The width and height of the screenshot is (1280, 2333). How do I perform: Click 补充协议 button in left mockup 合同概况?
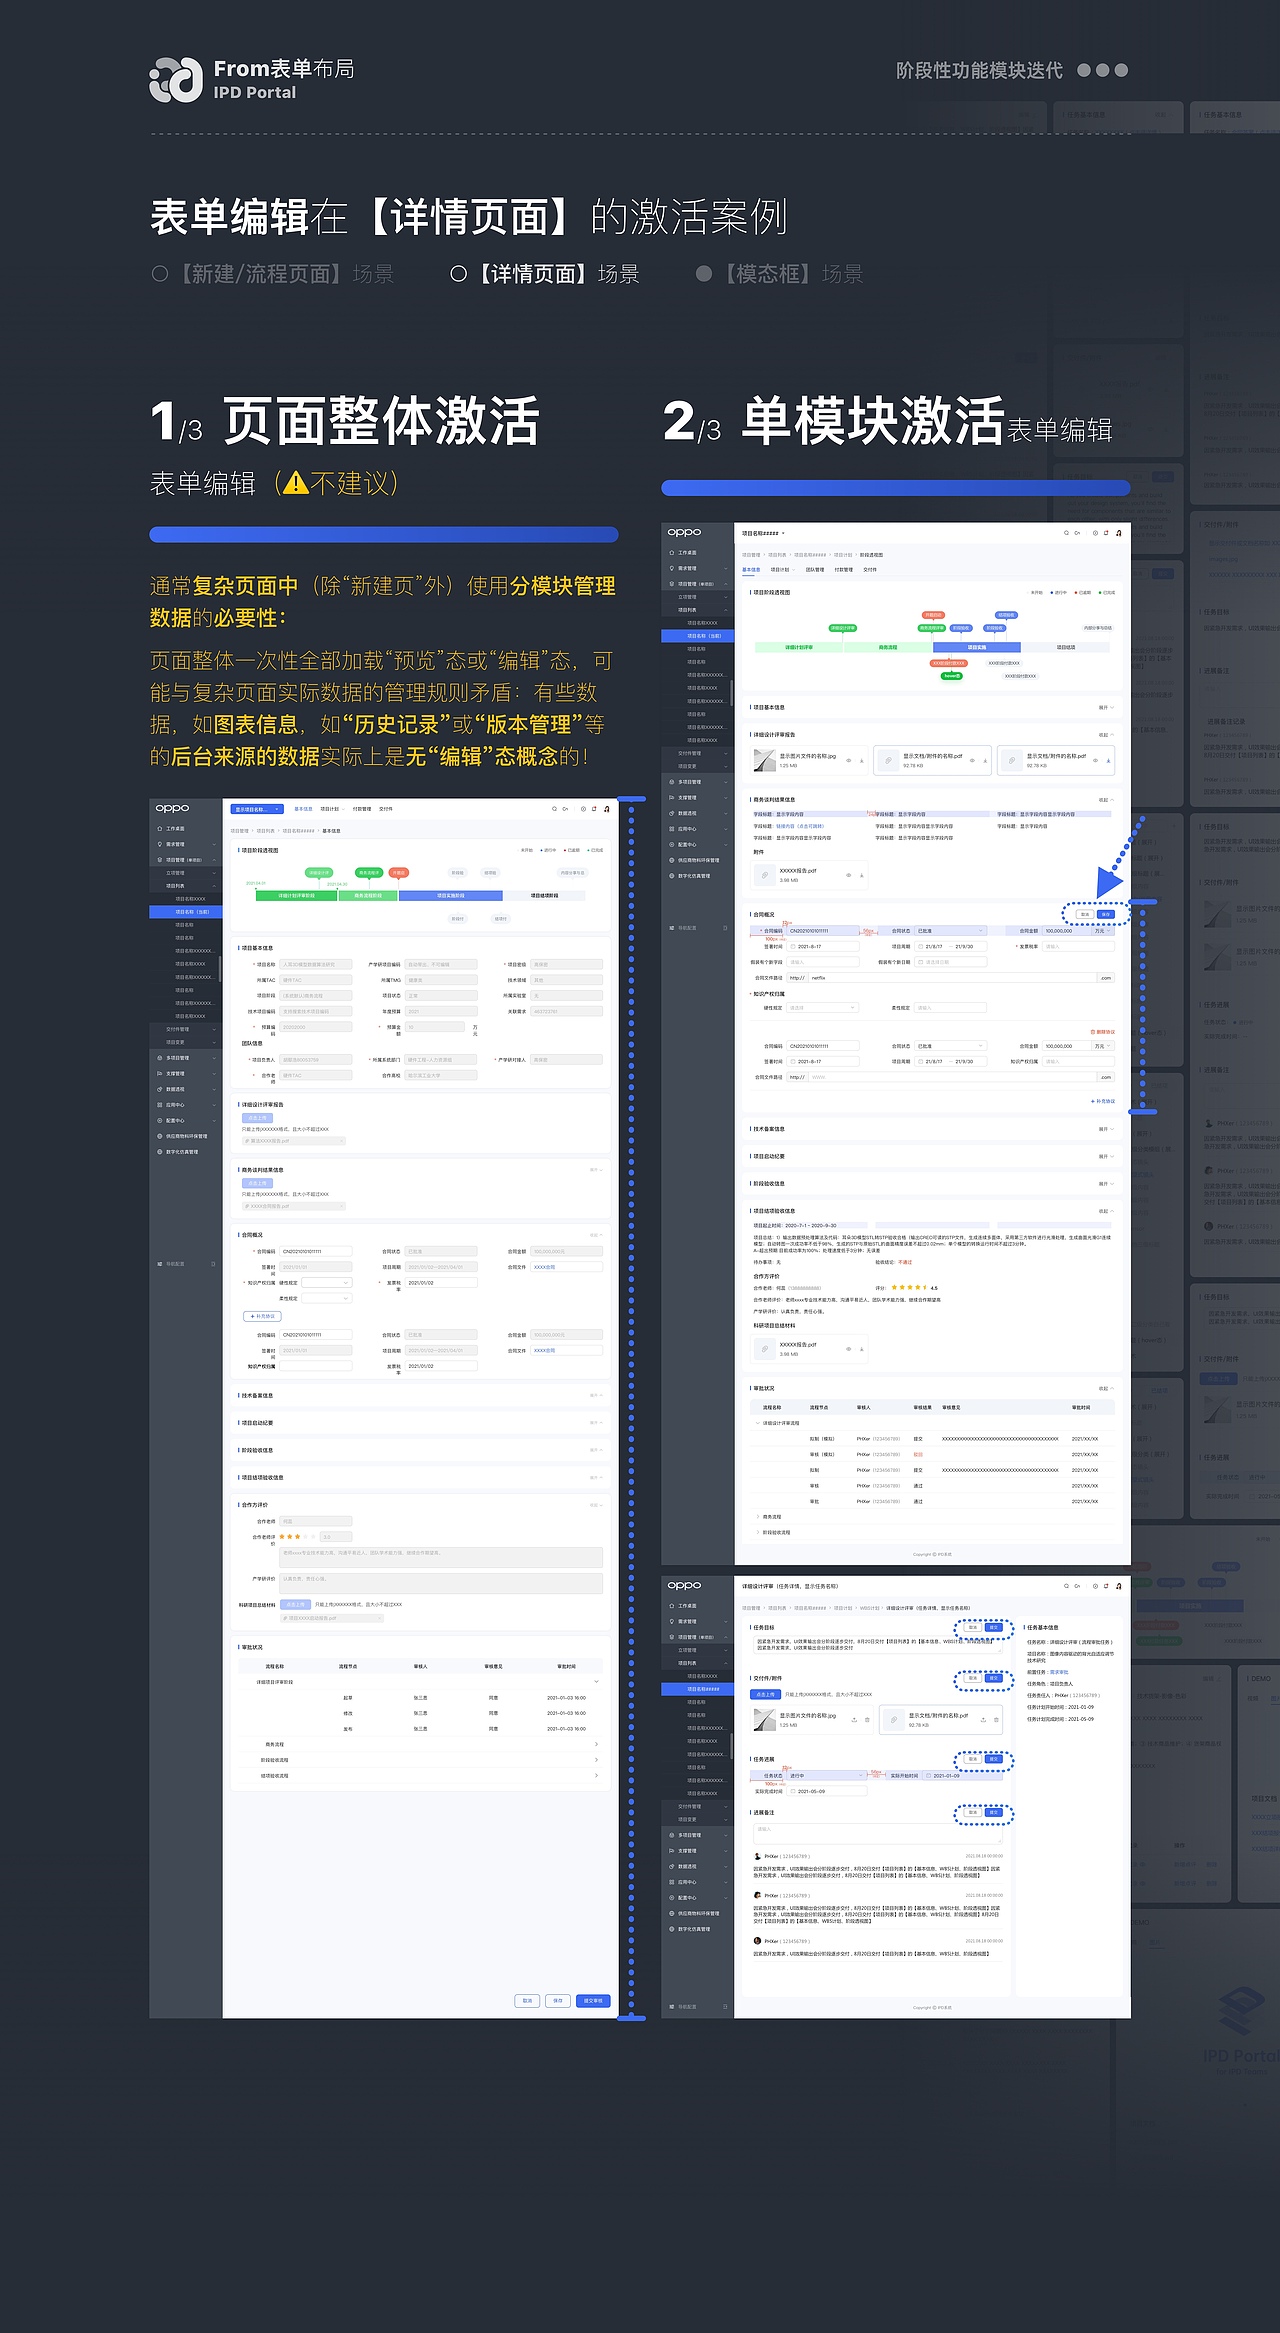click(262, 1316)
